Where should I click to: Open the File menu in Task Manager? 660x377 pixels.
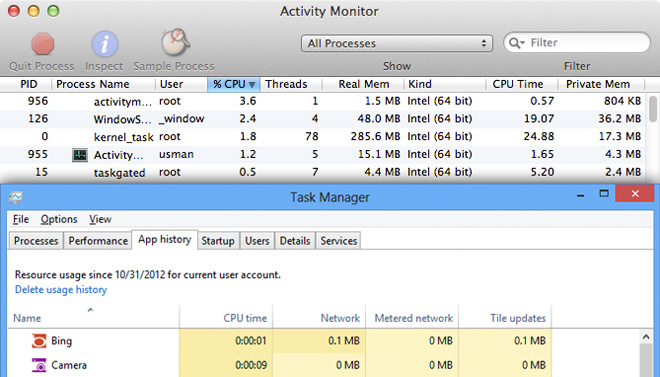pos(21,219)
